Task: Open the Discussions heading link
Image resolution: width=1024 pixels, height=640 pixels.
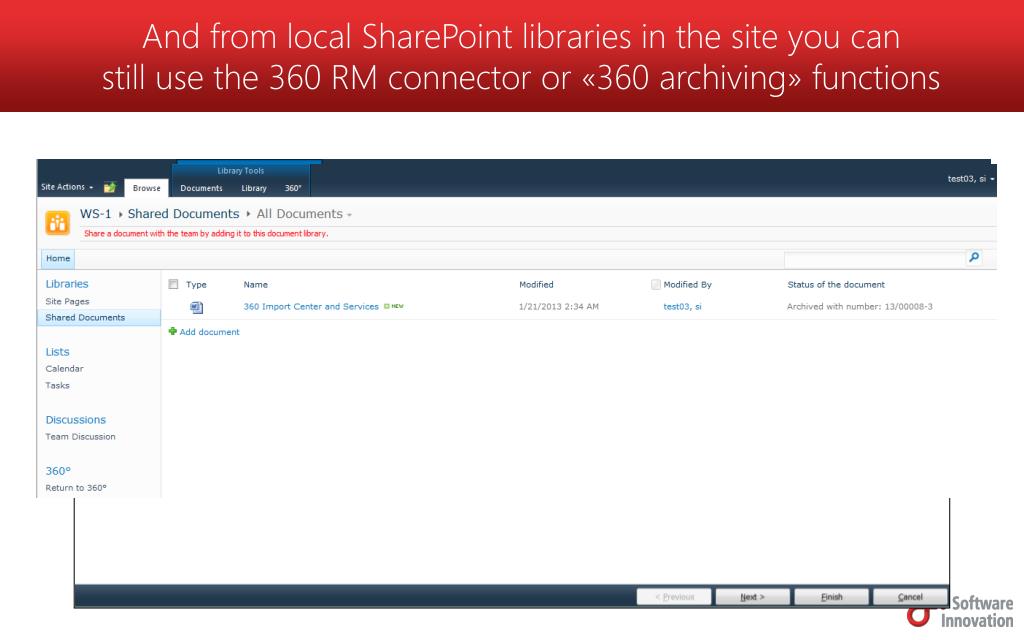Action: coord(75,420)
